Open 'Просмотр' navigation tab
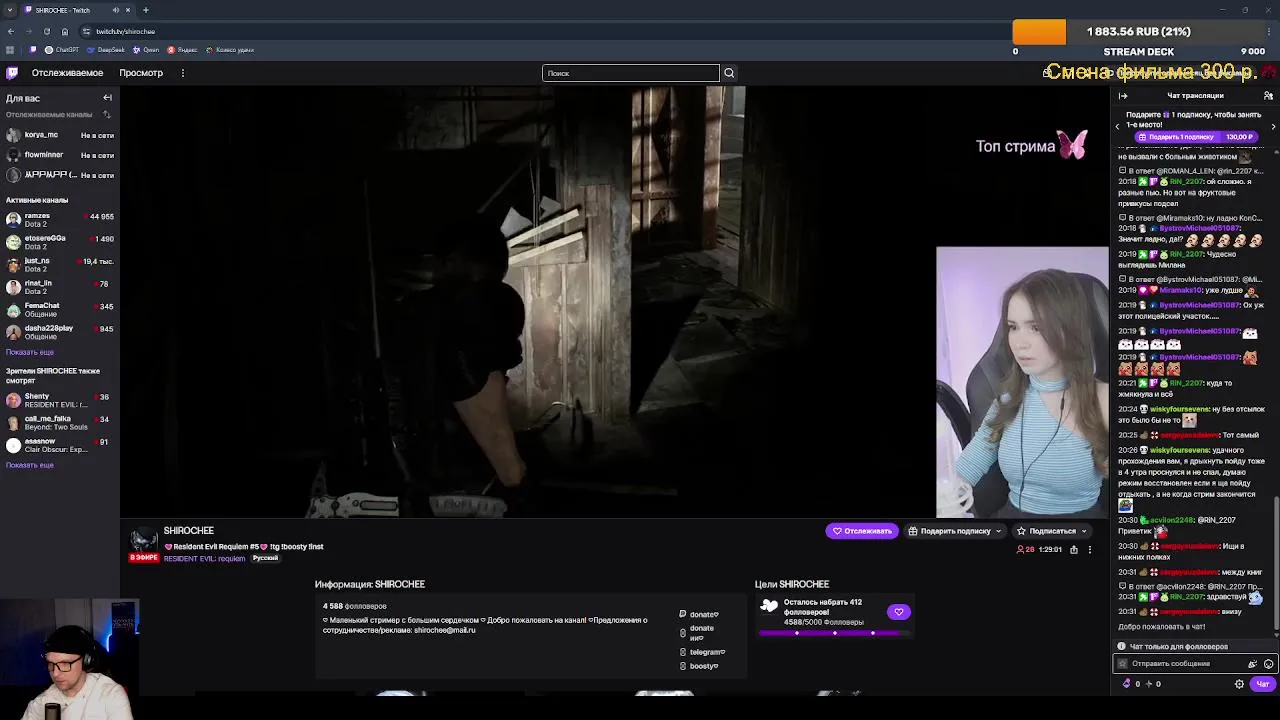 click(141, 73)
